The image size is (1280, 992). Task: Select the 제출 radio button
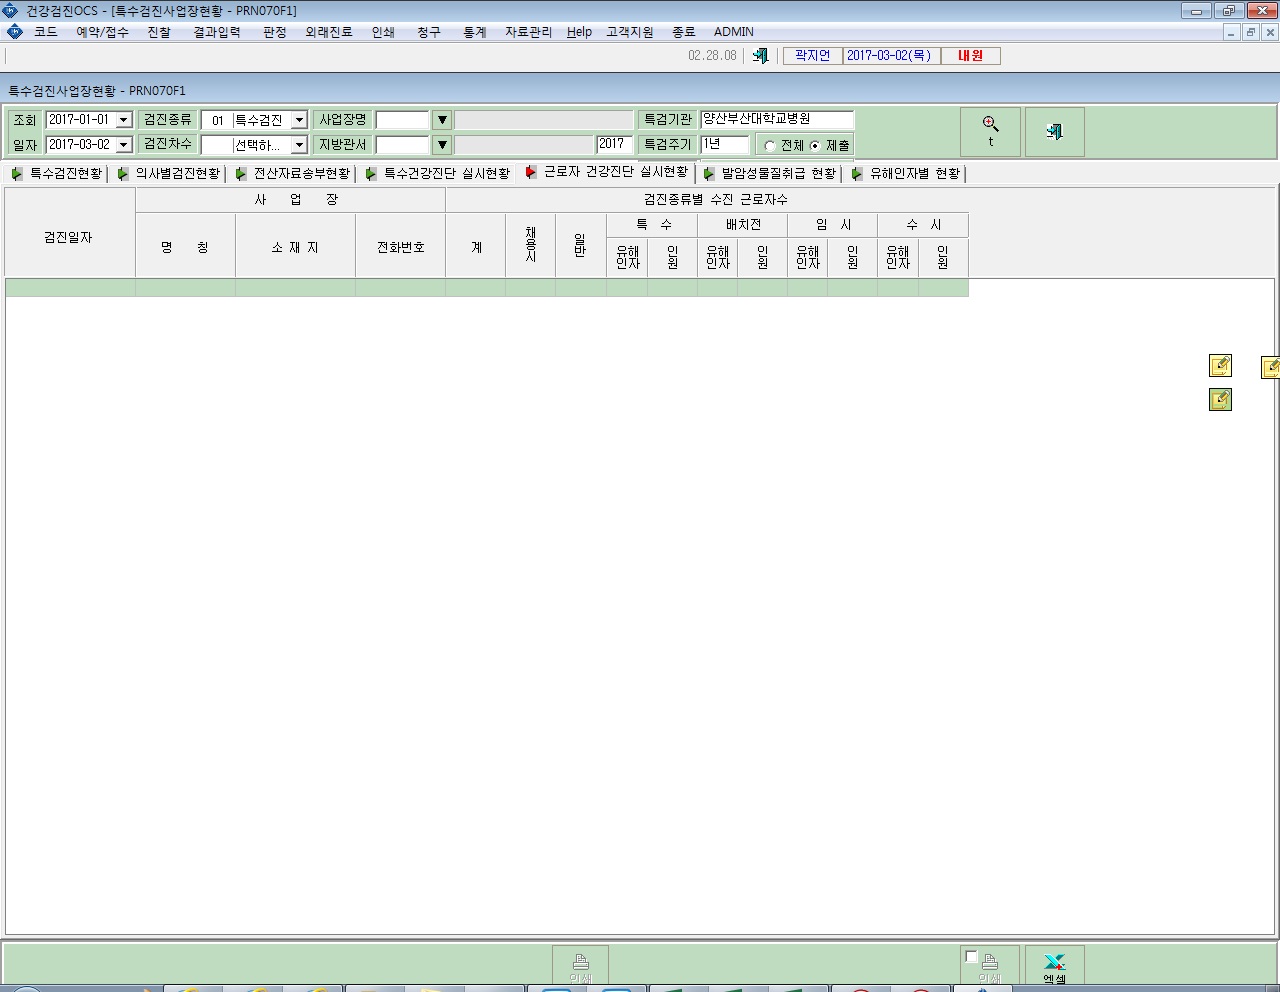815,146
